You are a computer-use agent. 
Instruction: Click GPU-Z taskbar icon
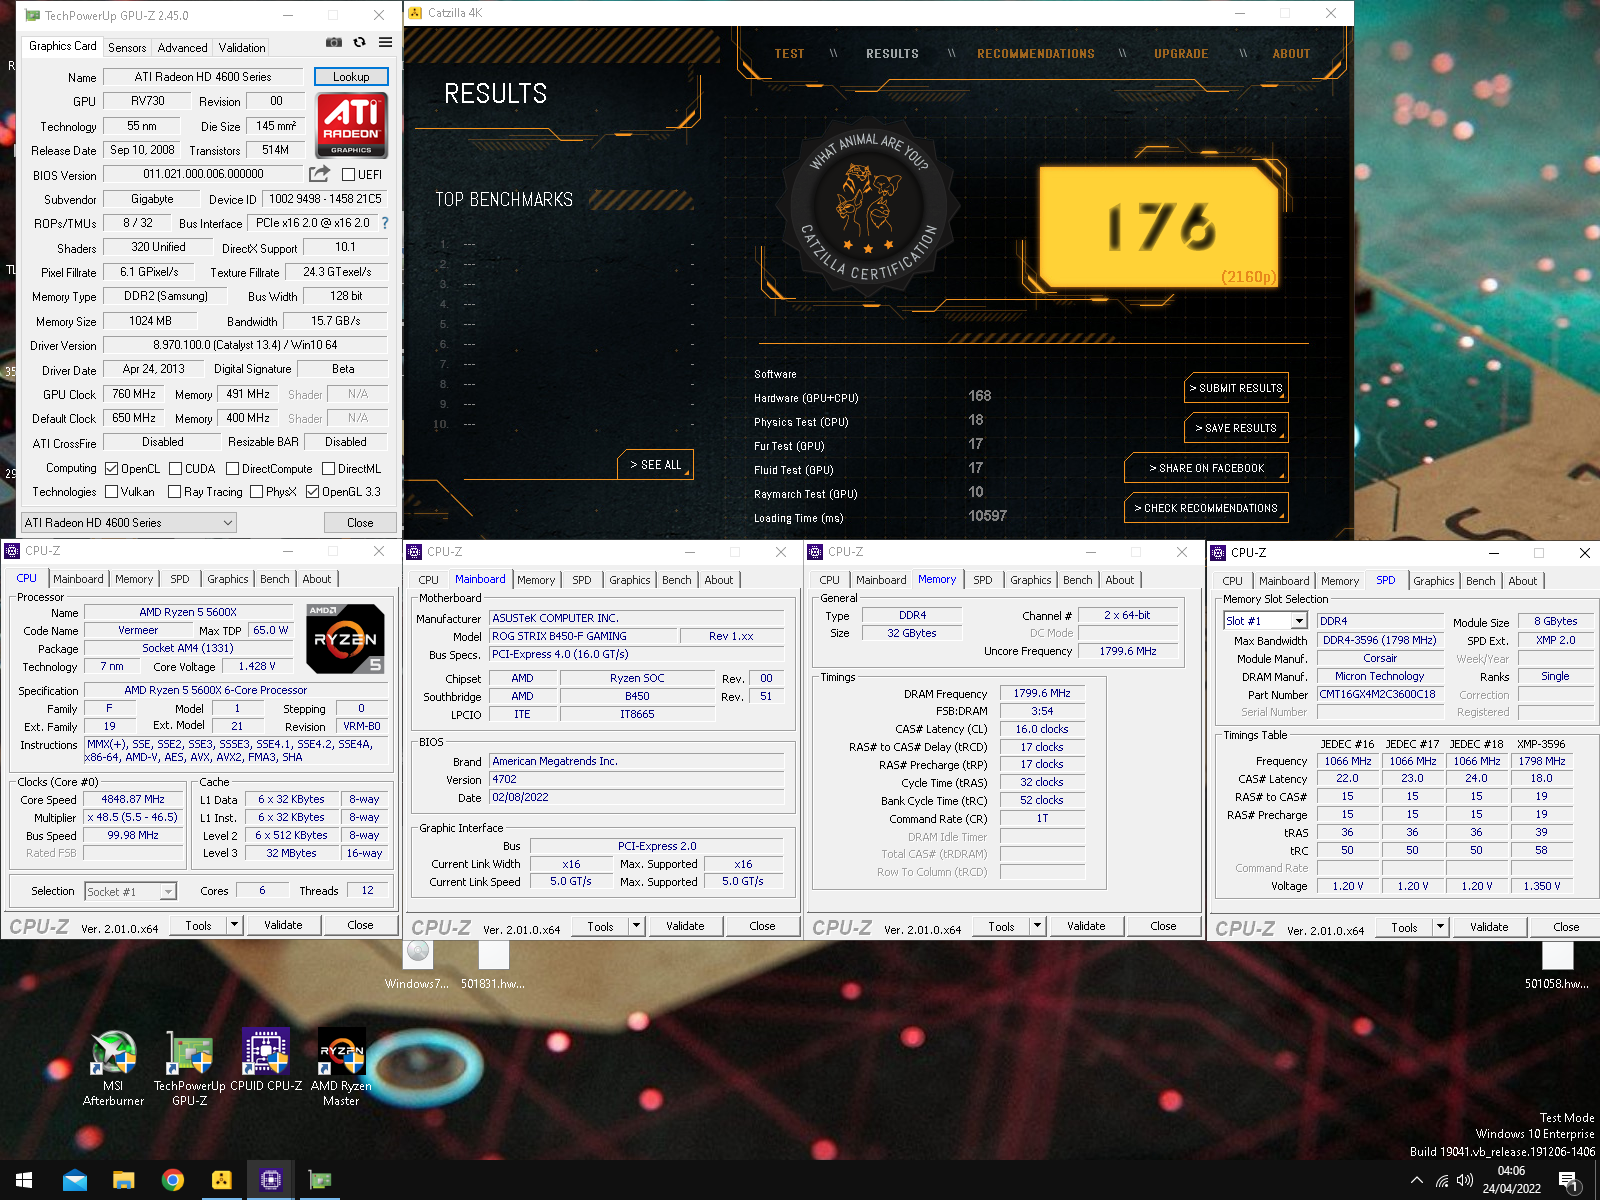(x=320, y=1180)
